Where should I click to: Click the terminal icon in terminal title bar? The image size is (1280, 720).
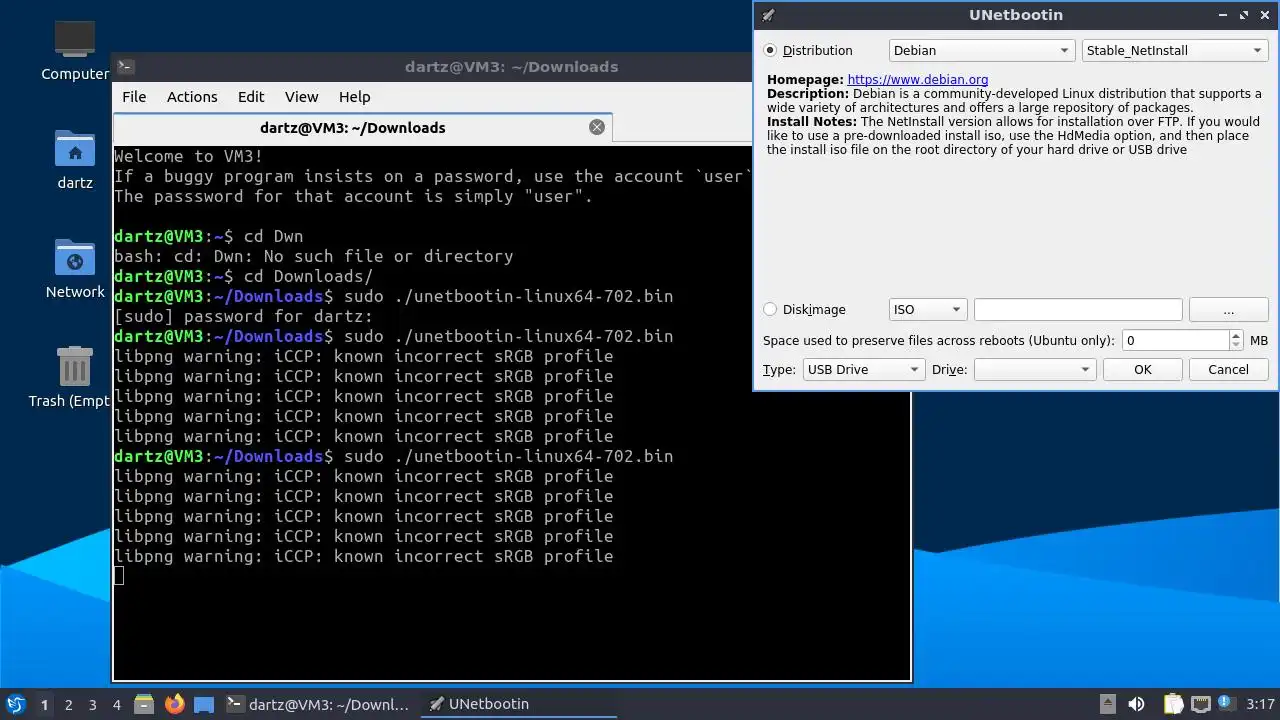click(125, 67)
